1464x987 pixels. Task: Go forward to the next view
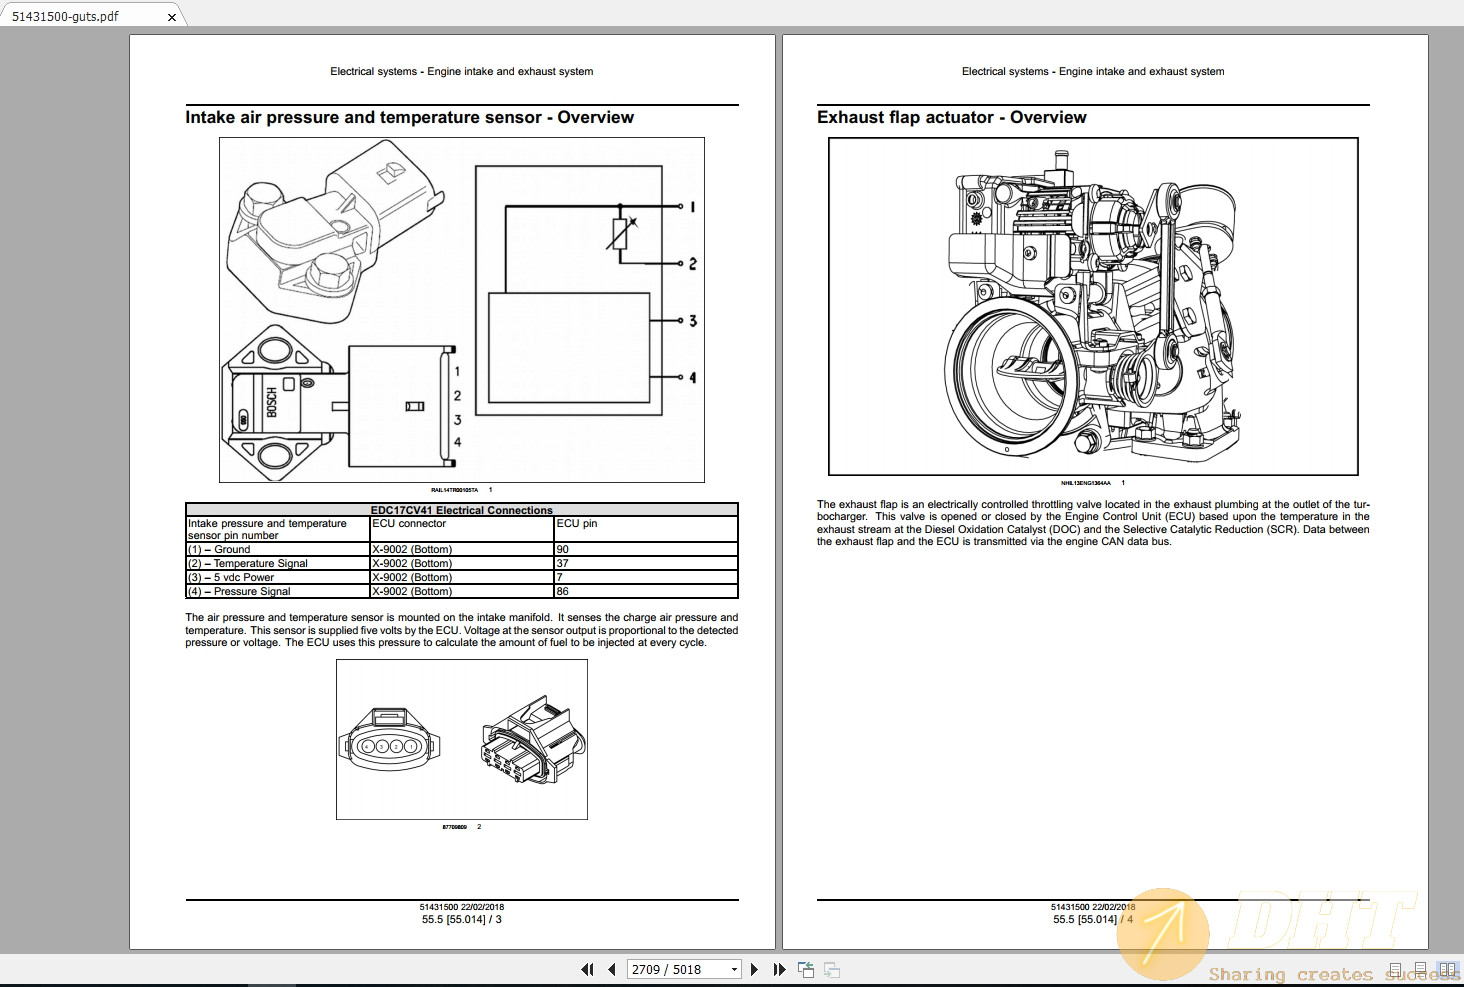[831, 969]
